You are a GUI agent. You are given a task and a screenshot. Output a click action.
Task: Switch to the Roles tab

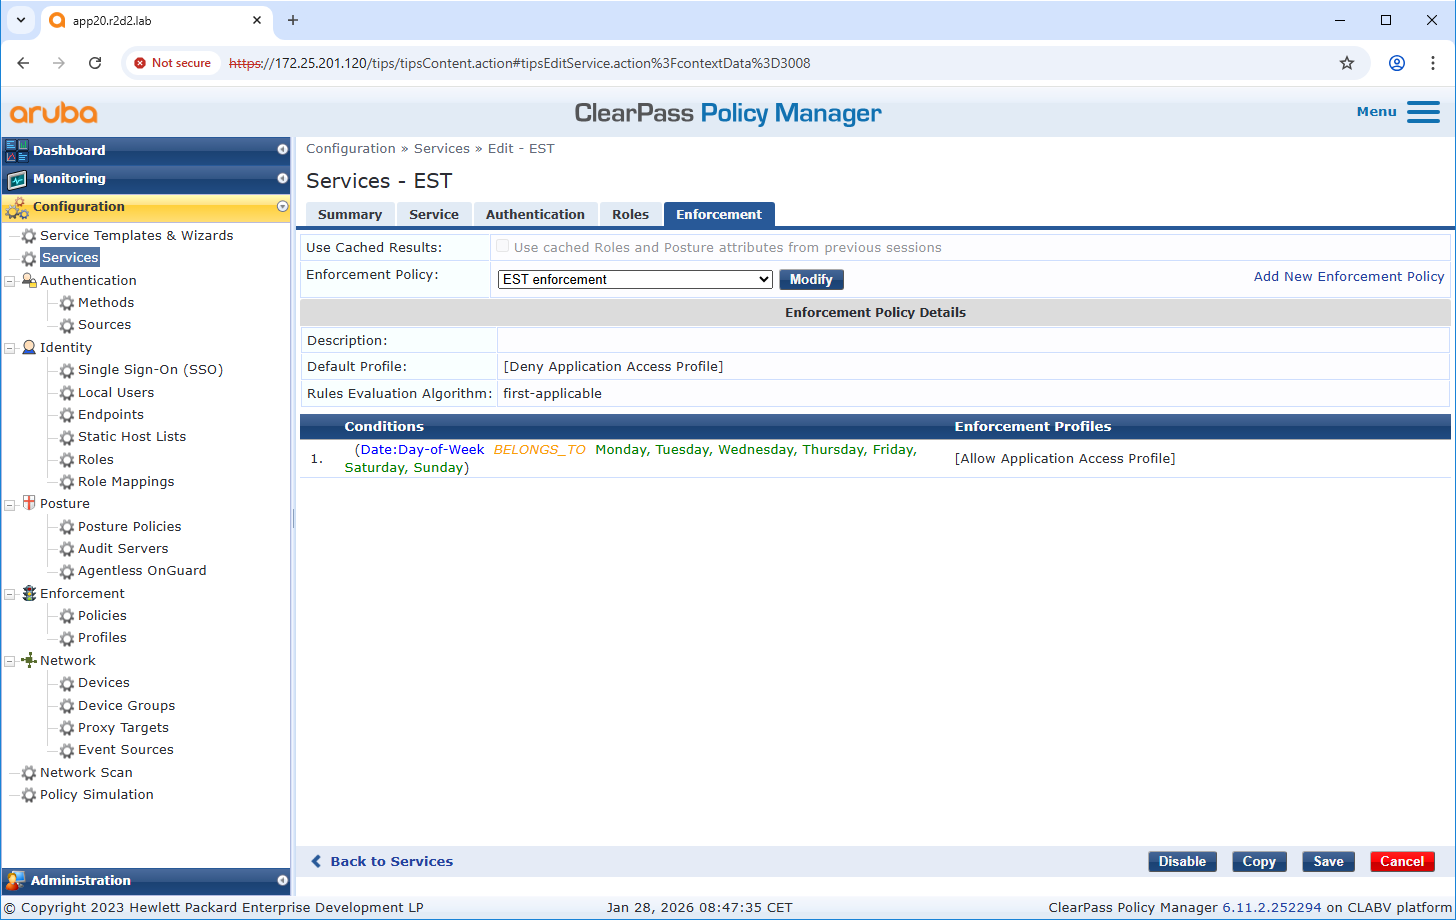click(x=630, y=214)
